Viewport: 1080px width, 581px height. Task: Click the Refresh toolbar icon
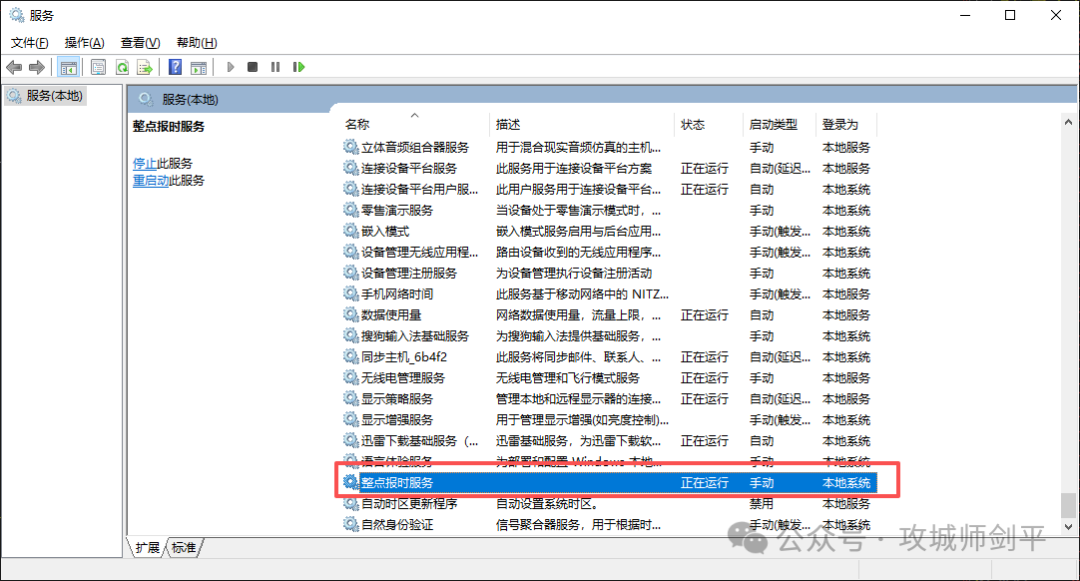pos(122,67)
